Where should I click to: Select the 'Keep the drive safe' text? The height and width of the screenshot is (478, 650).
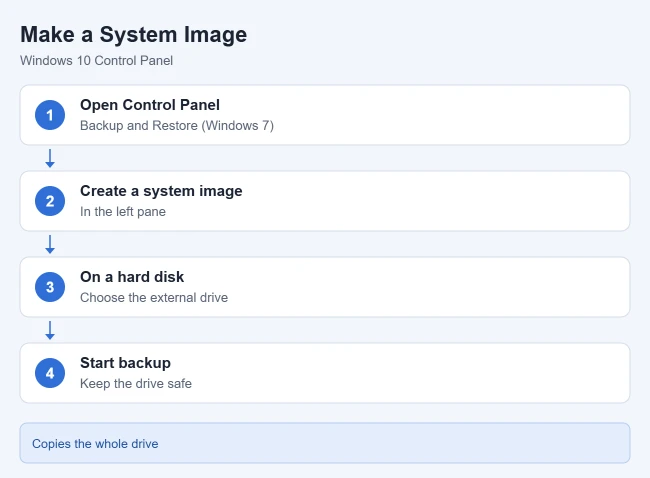pos(136,383)
